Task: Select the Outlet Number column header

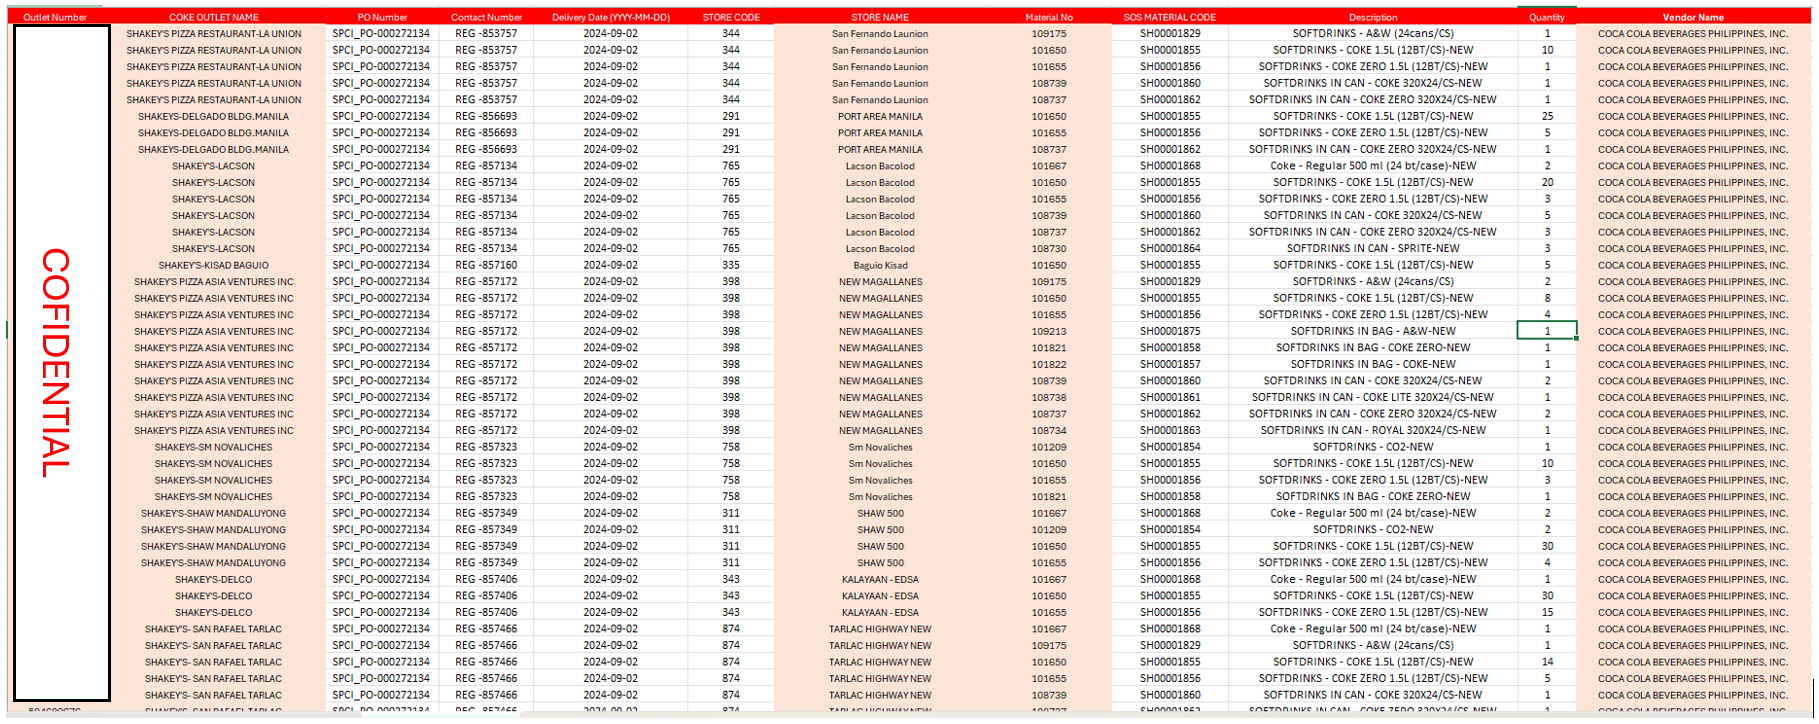Action: 55,17
